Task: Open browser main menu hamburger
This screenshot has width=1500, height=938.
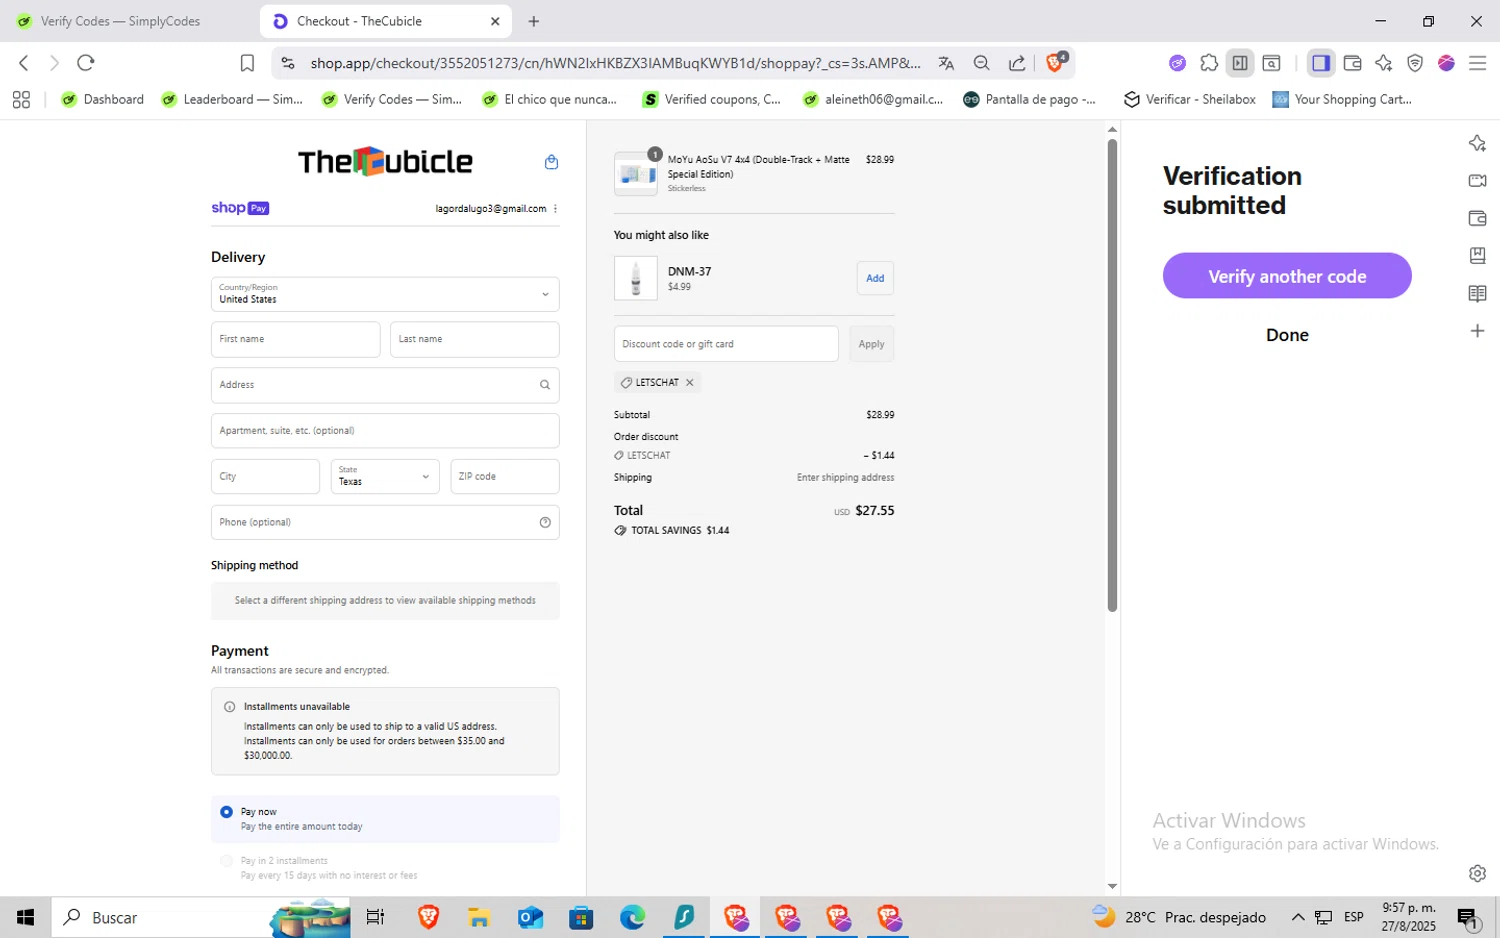Action: [1477, 63]
